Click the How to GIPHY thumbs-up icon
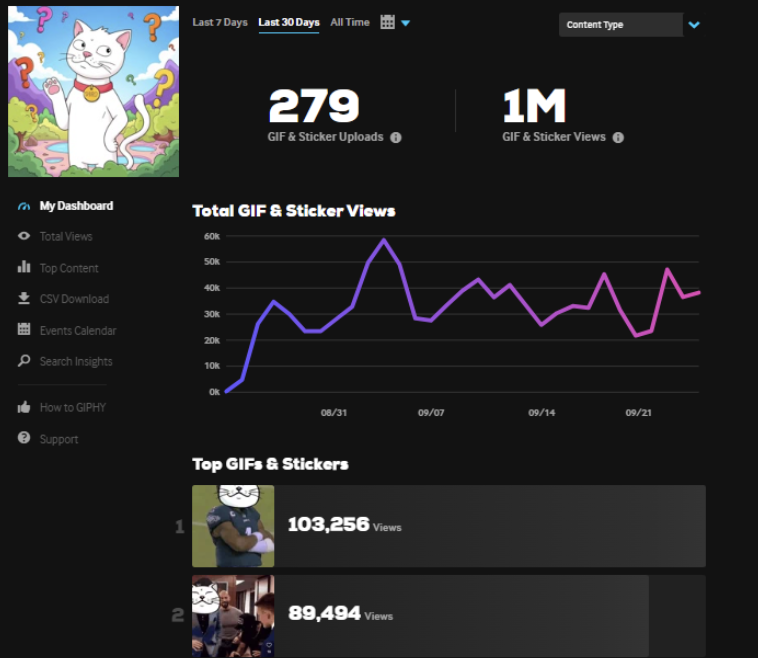This screenshot has width=758, height=658. pyautogui.click(x=24, y=407)
